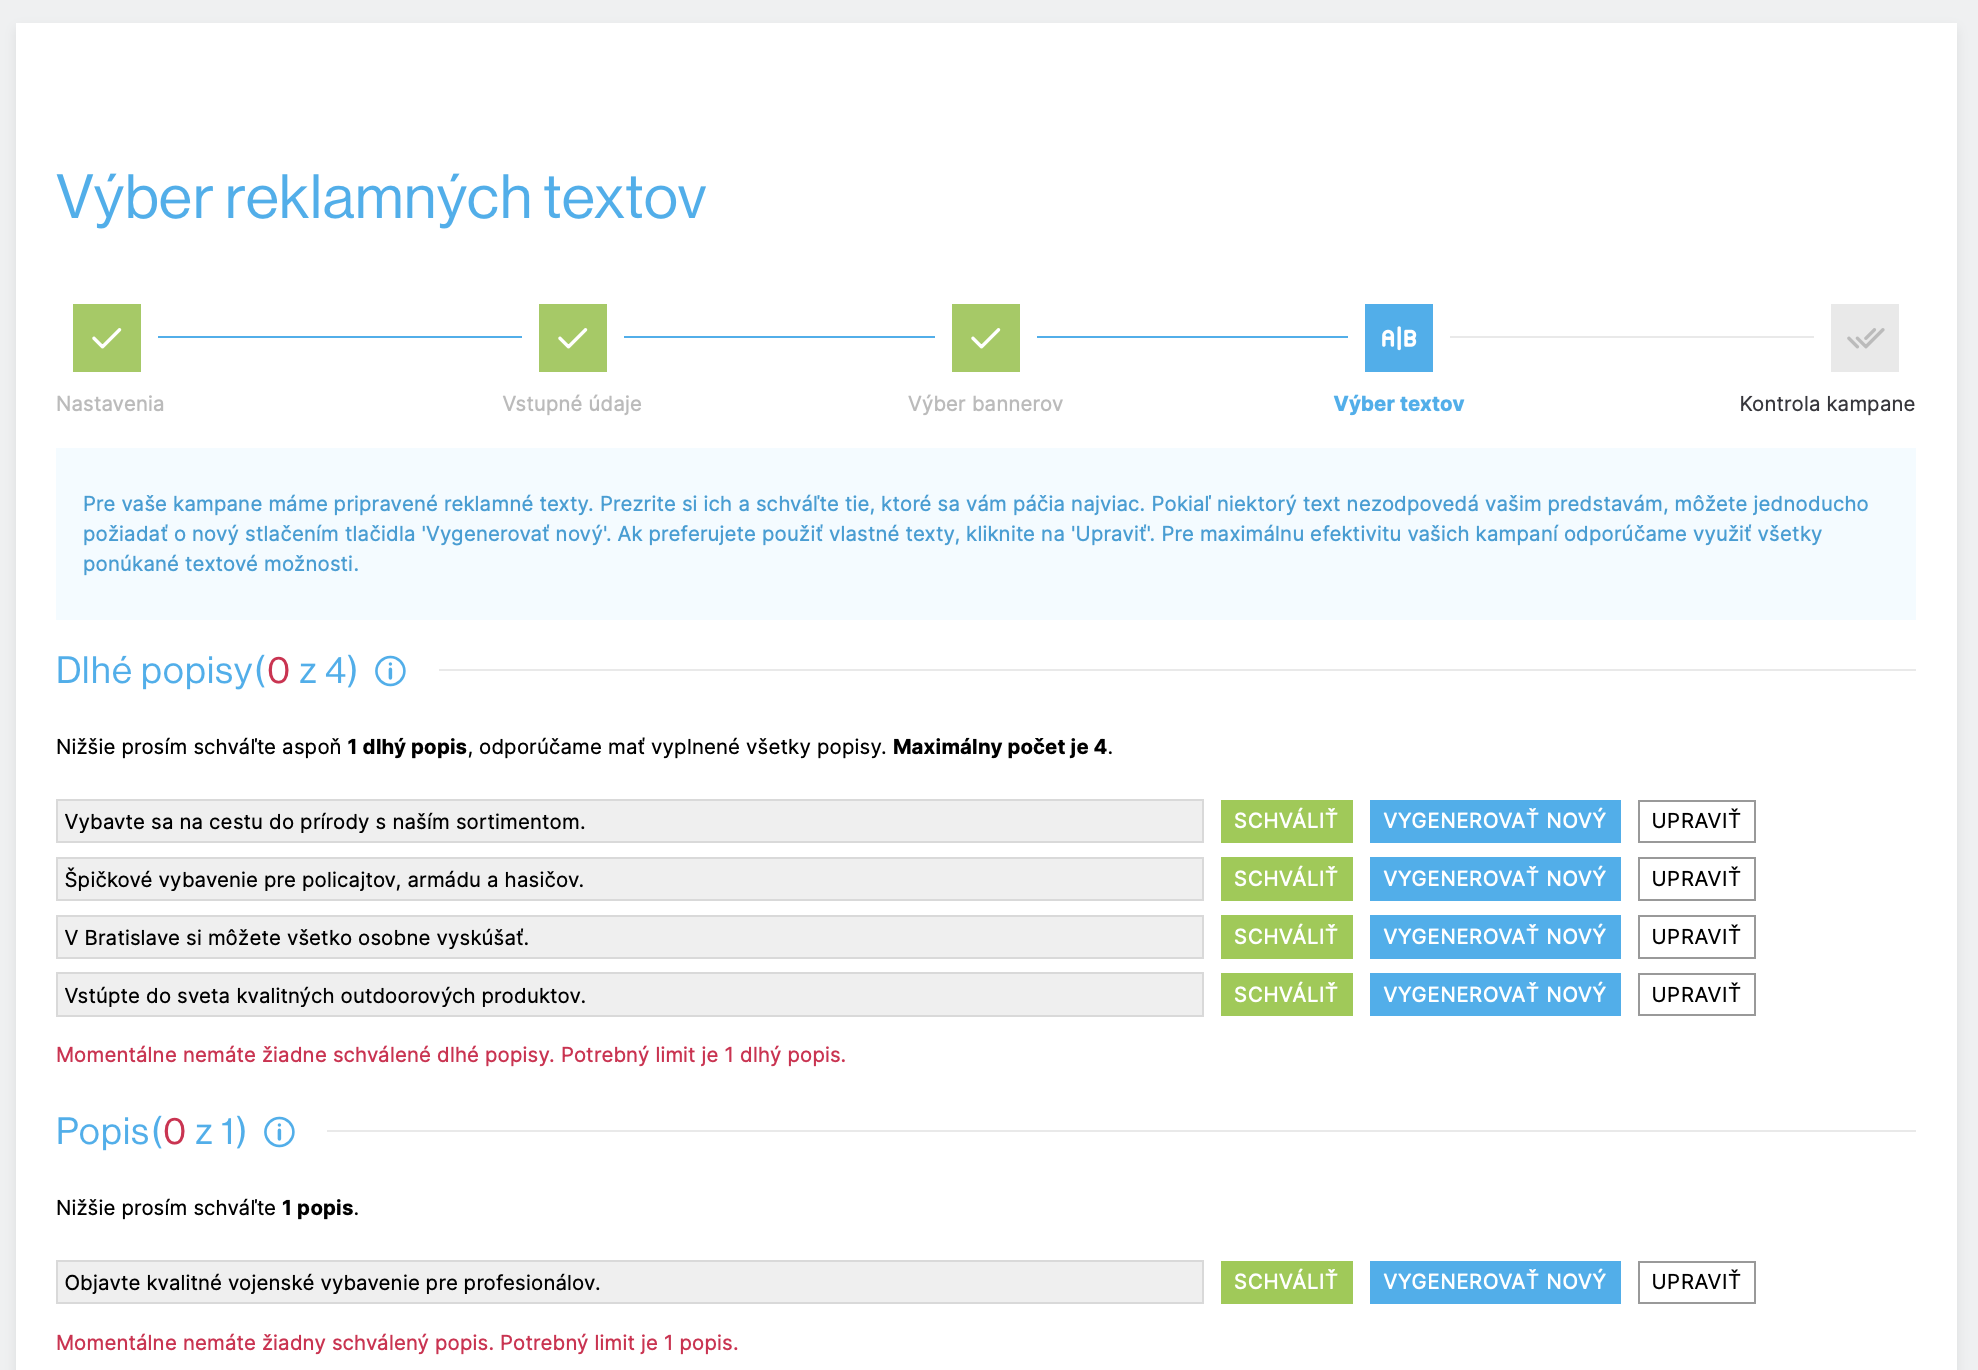
Task: Edit the 'Objavte kvalitné vojenské' text
Action: pos(1696,1282)
